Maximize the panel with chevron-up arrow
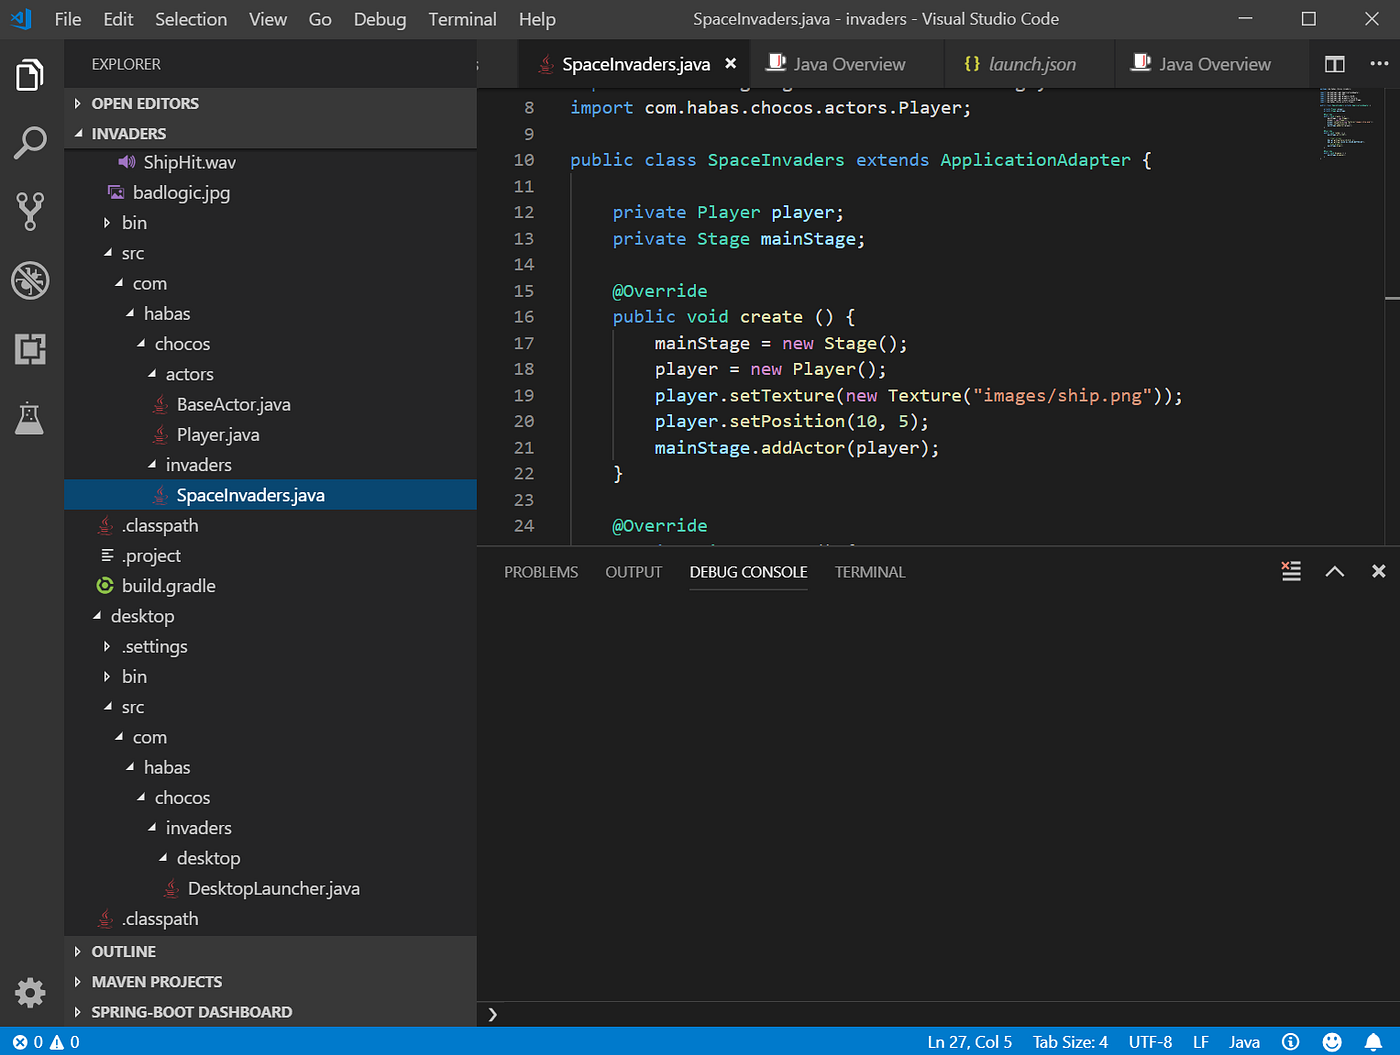This screenshot has height=1055, width=1400. [1334, 571]
